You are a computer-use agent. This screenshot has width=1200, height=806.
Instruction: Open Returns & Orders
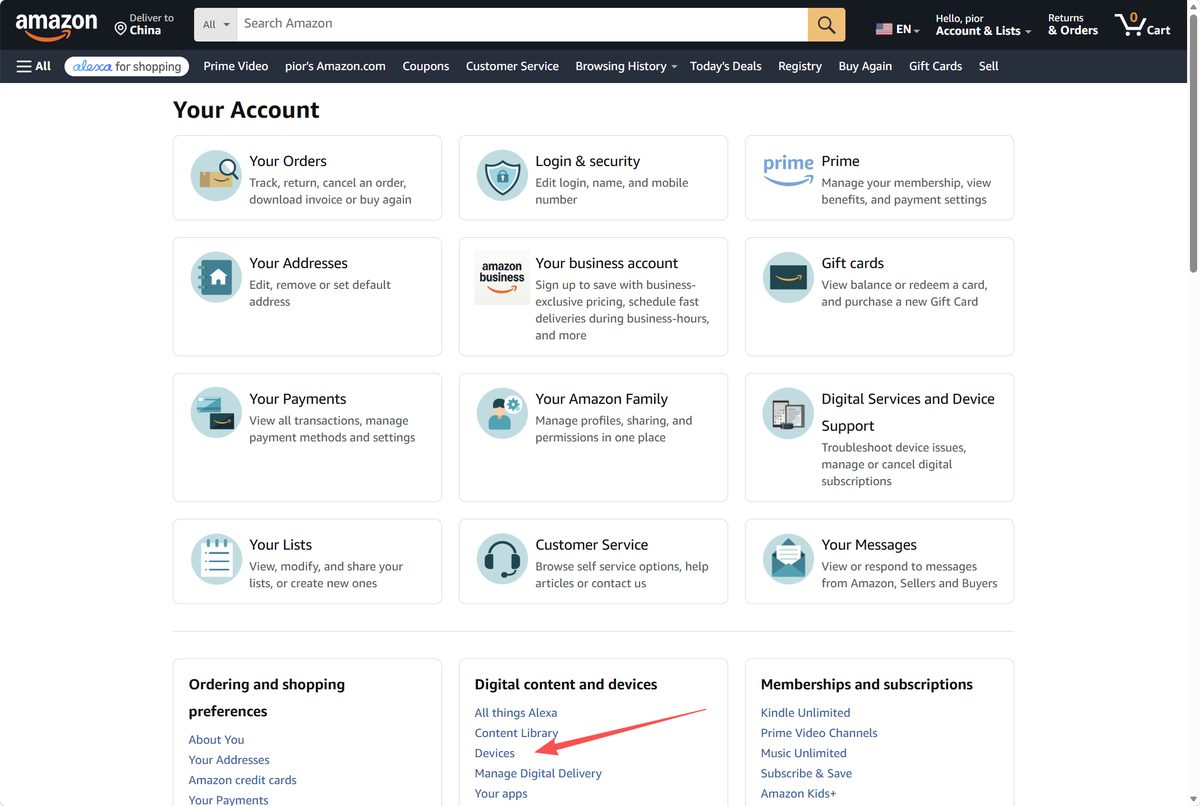pyautogui.click(x=1073, y=25)
